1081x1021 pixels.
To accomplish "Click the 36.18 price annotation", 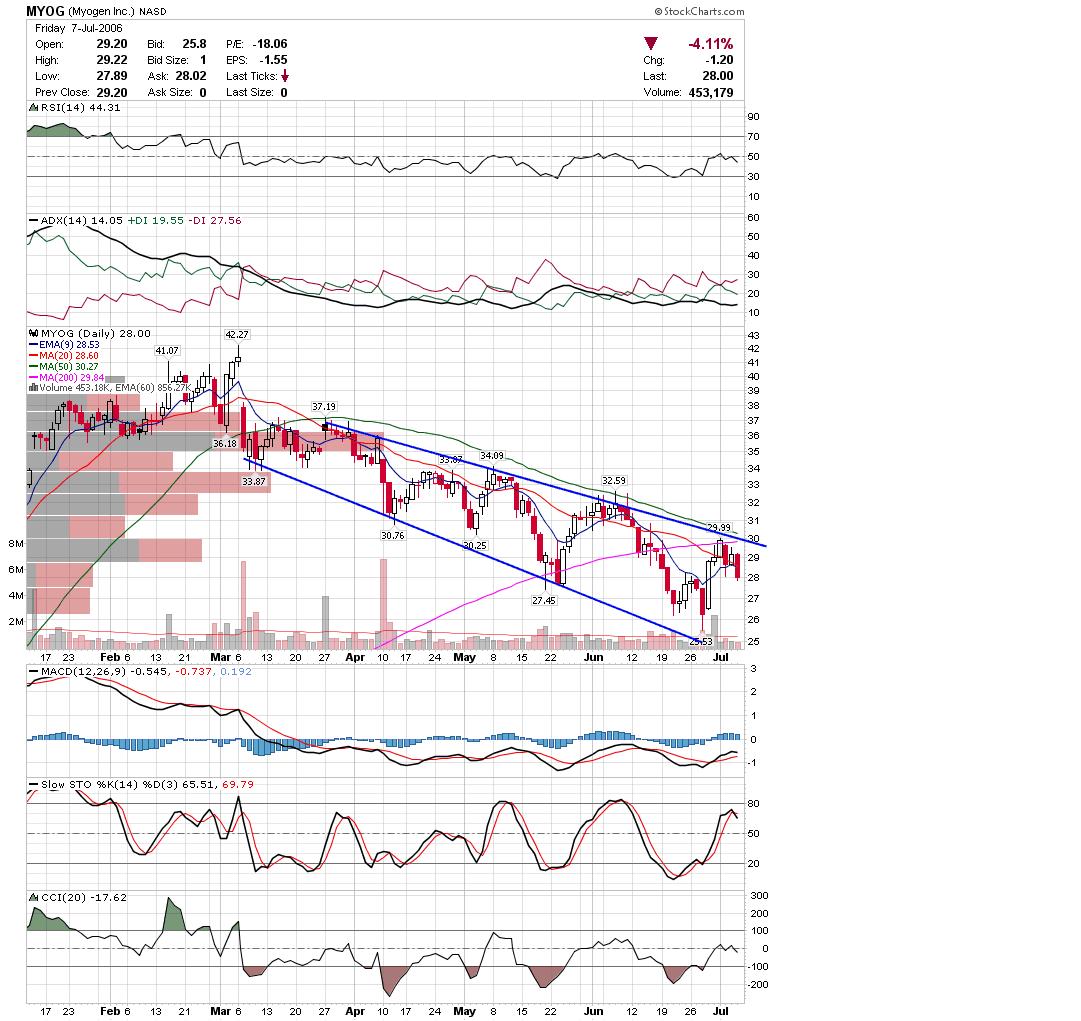I will [x=225, y=443].
